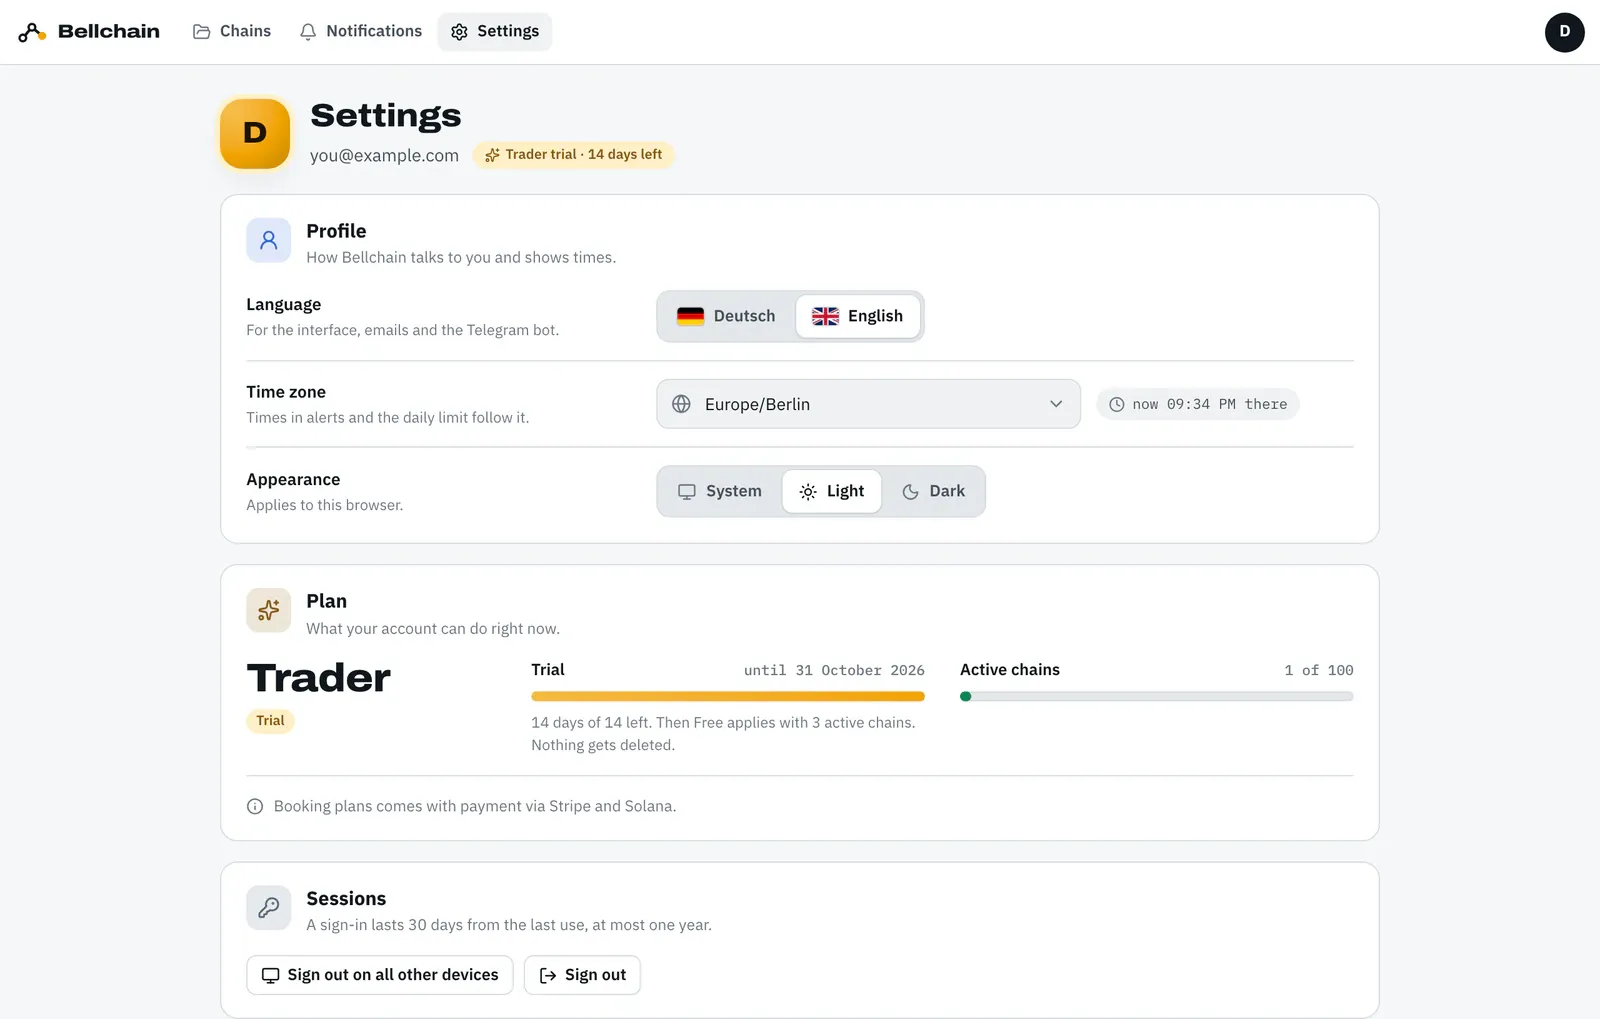The image size is (1600, 1019).
Task: Select English as interface language
Action: [858, 316]
